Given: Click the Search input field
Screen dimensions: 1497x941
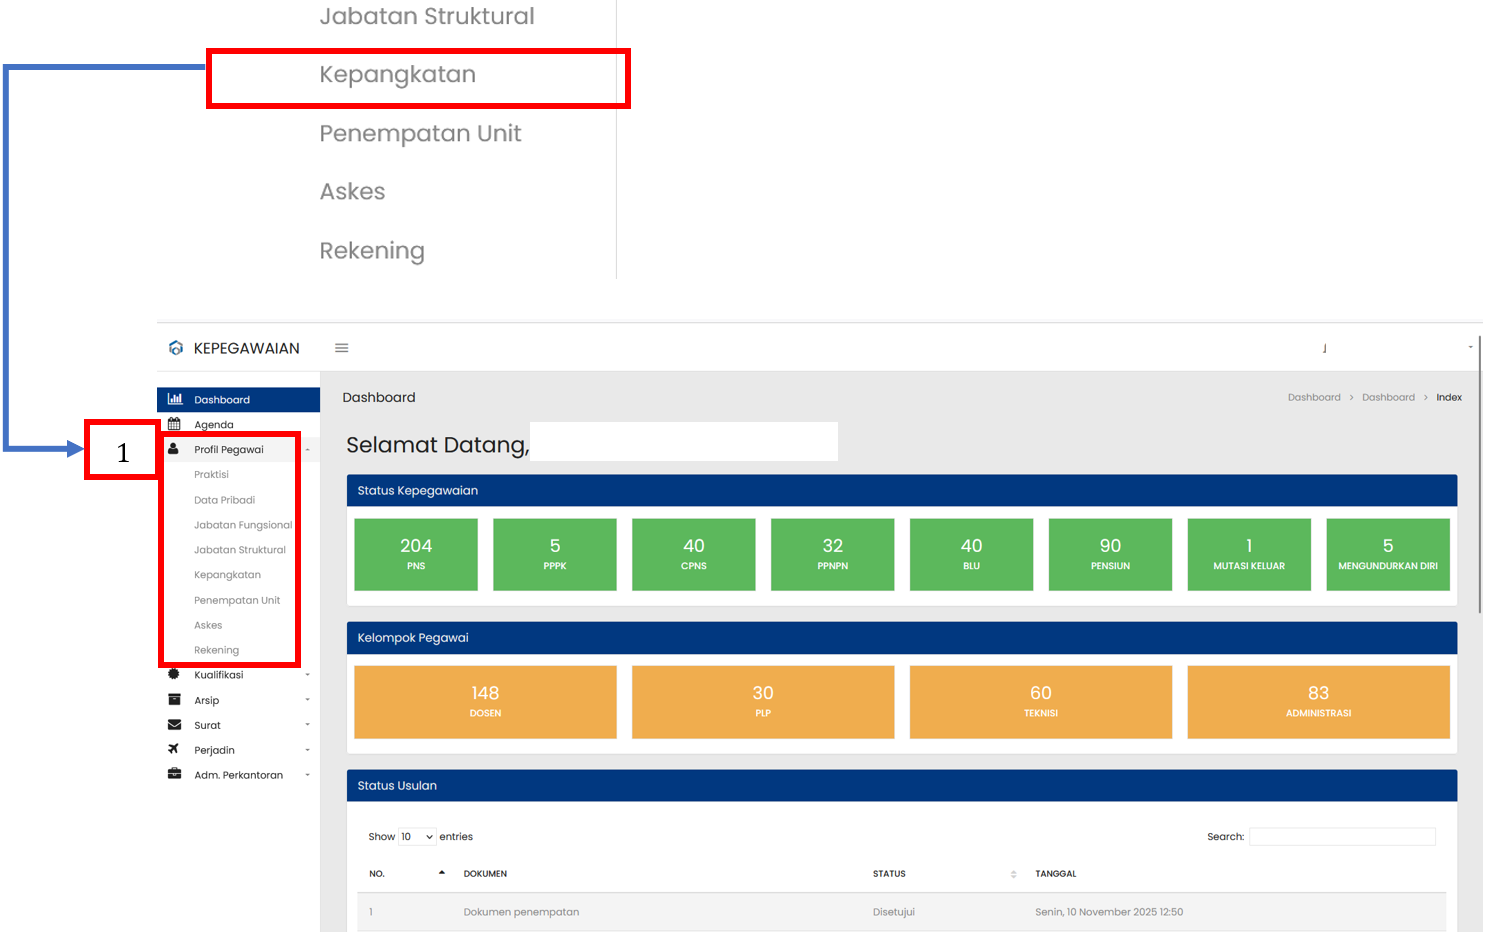Looking at the screenshot, I should point(1341,837).
